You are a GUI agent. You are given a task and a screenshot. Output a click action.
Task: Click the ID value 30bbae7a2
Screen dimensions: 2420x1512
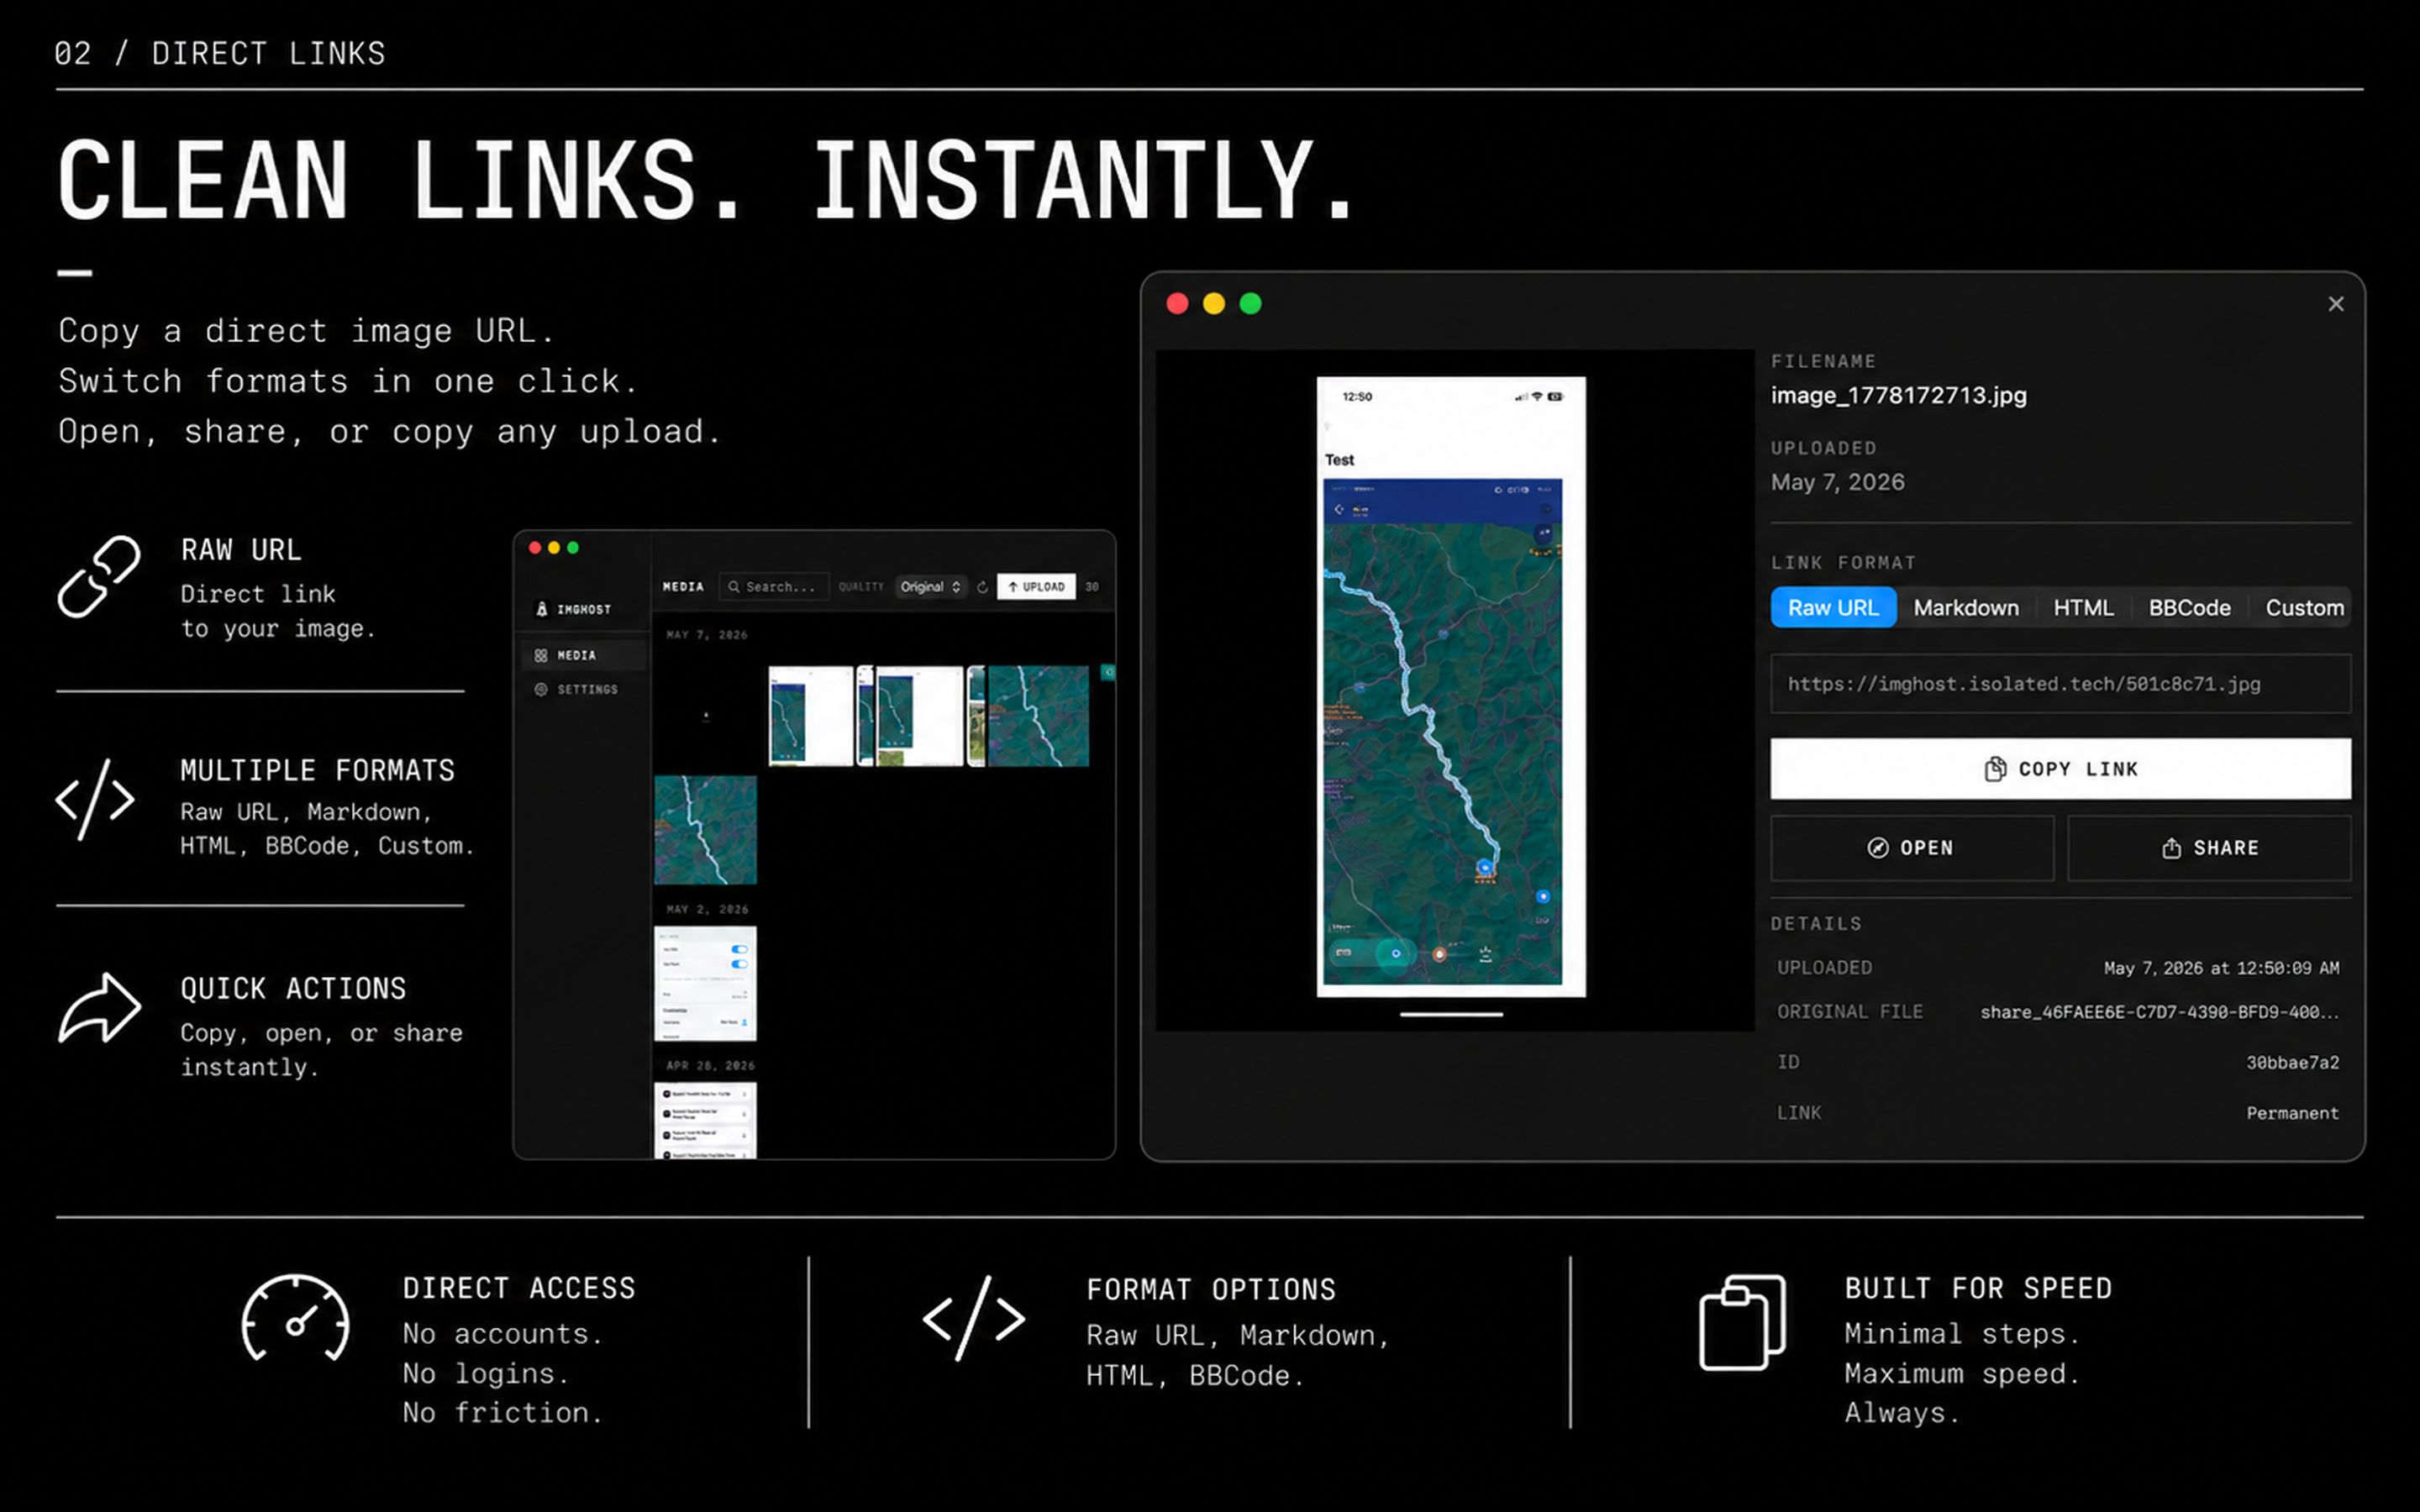(2293, 1063)
